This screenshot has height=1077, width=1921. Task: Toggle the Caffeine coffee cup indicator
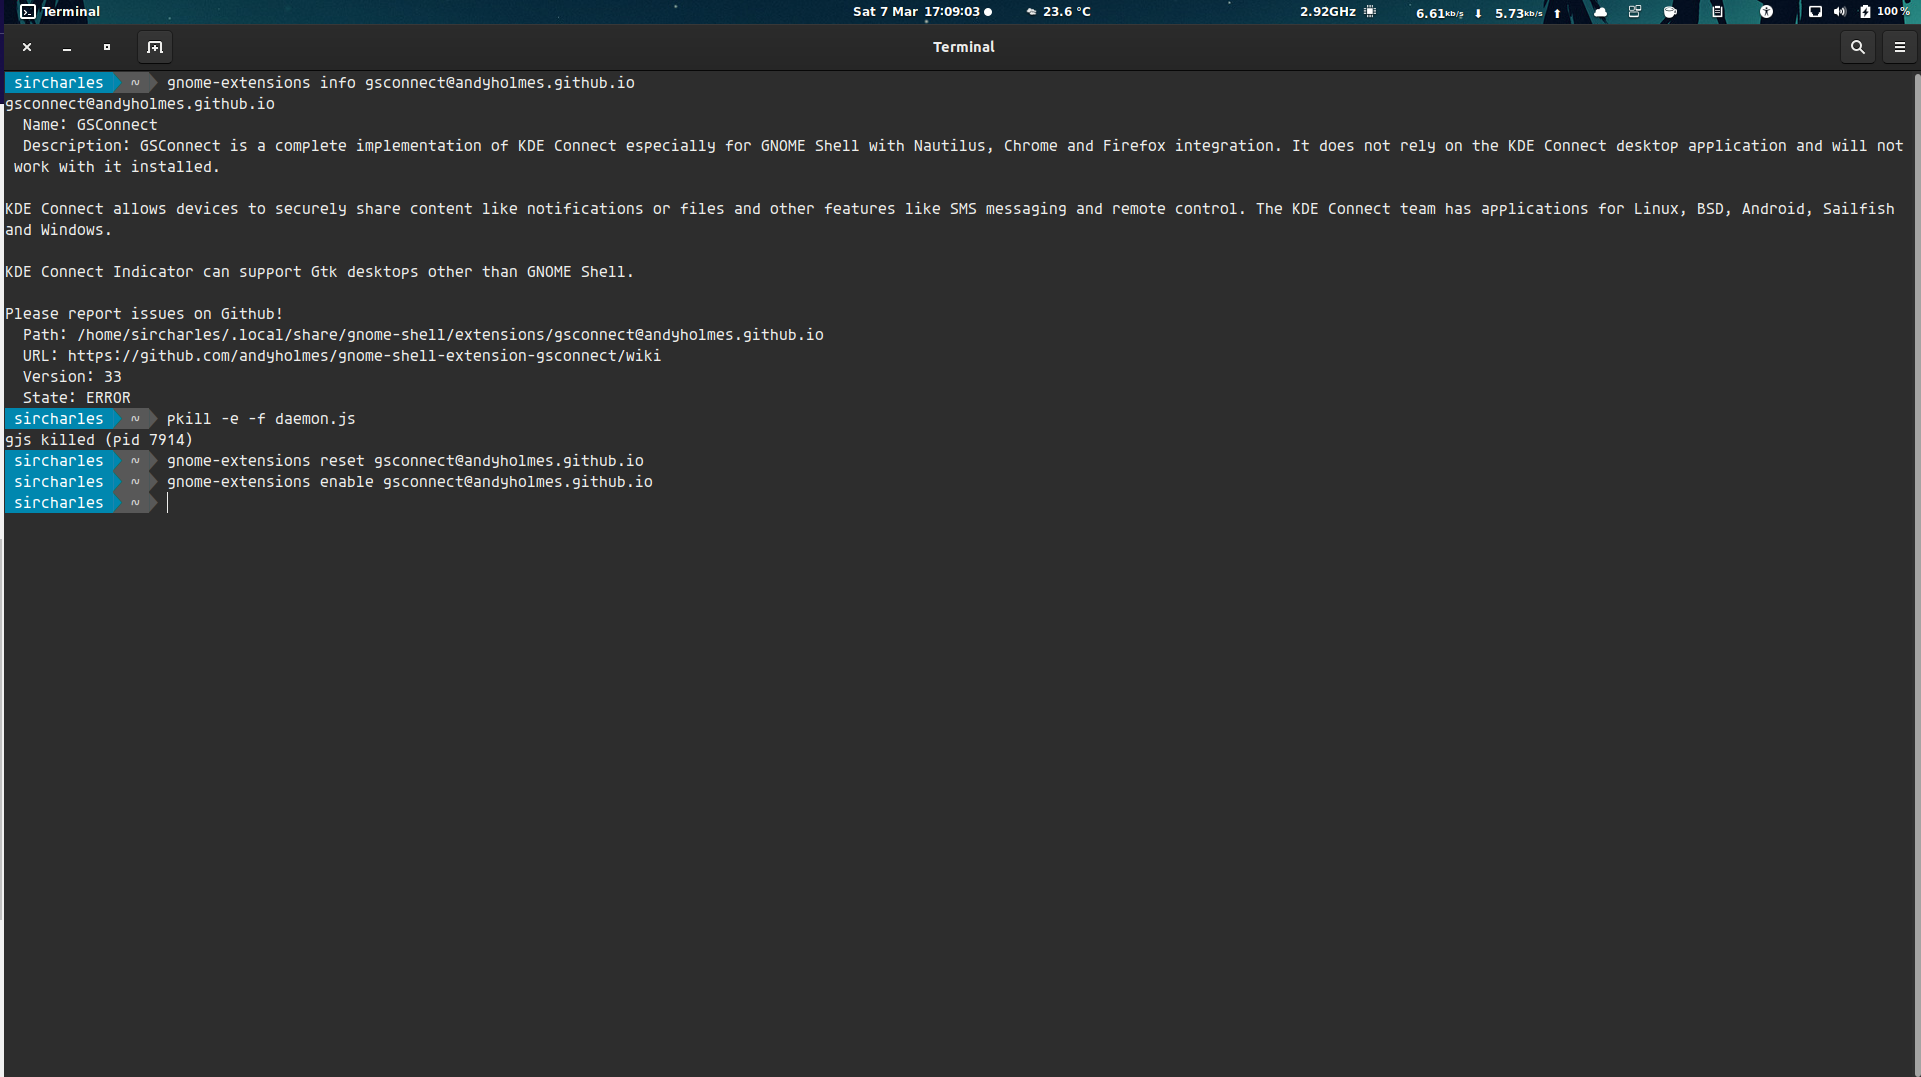[x=1670, y=12]
